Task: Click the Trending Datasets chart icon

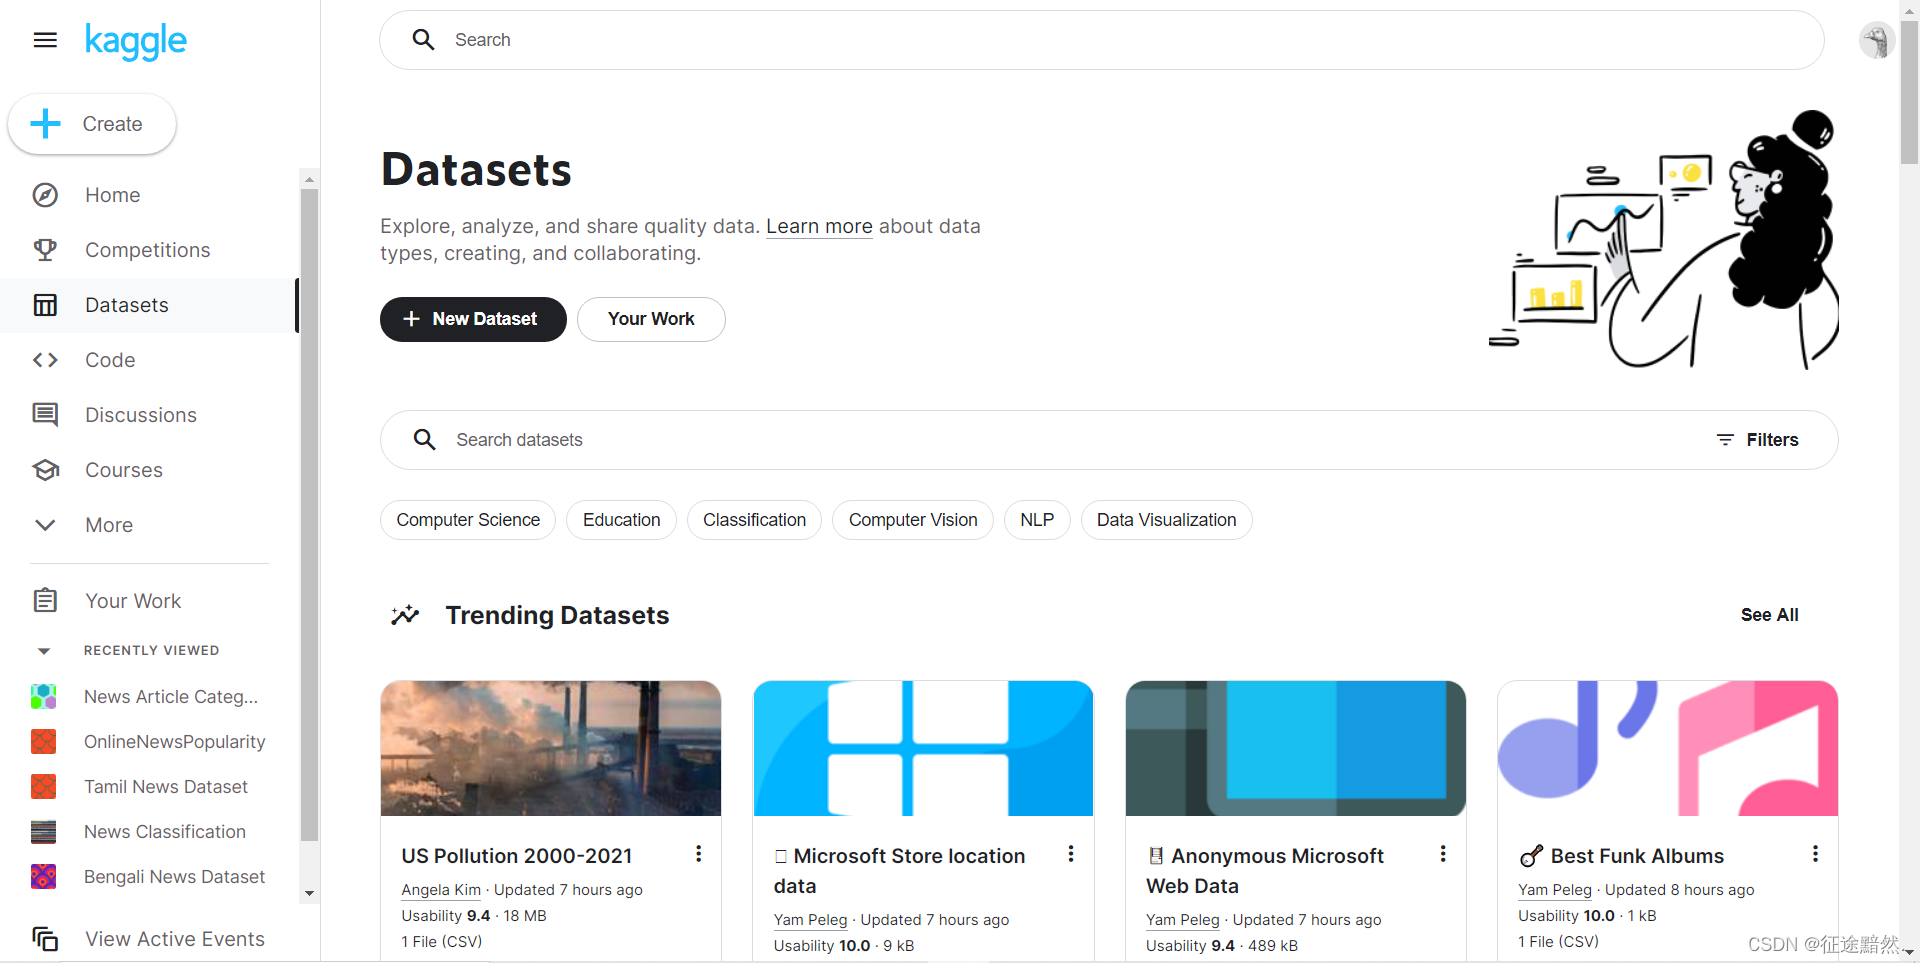Action: [x=405, y=615]
